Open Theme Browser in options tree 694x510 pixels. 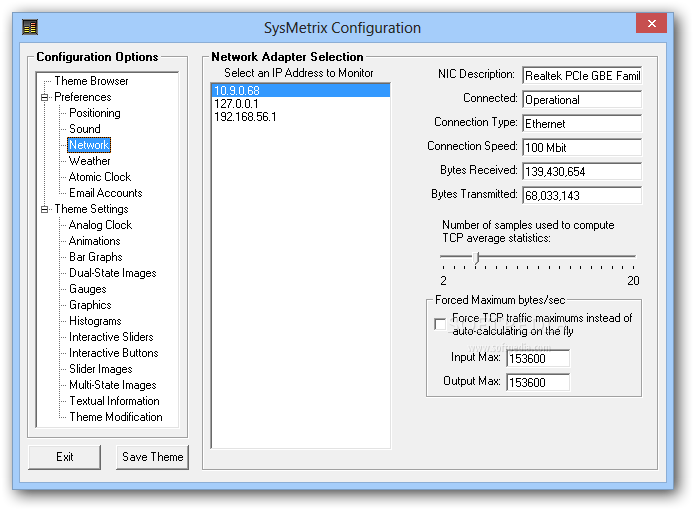pos(91,81)
